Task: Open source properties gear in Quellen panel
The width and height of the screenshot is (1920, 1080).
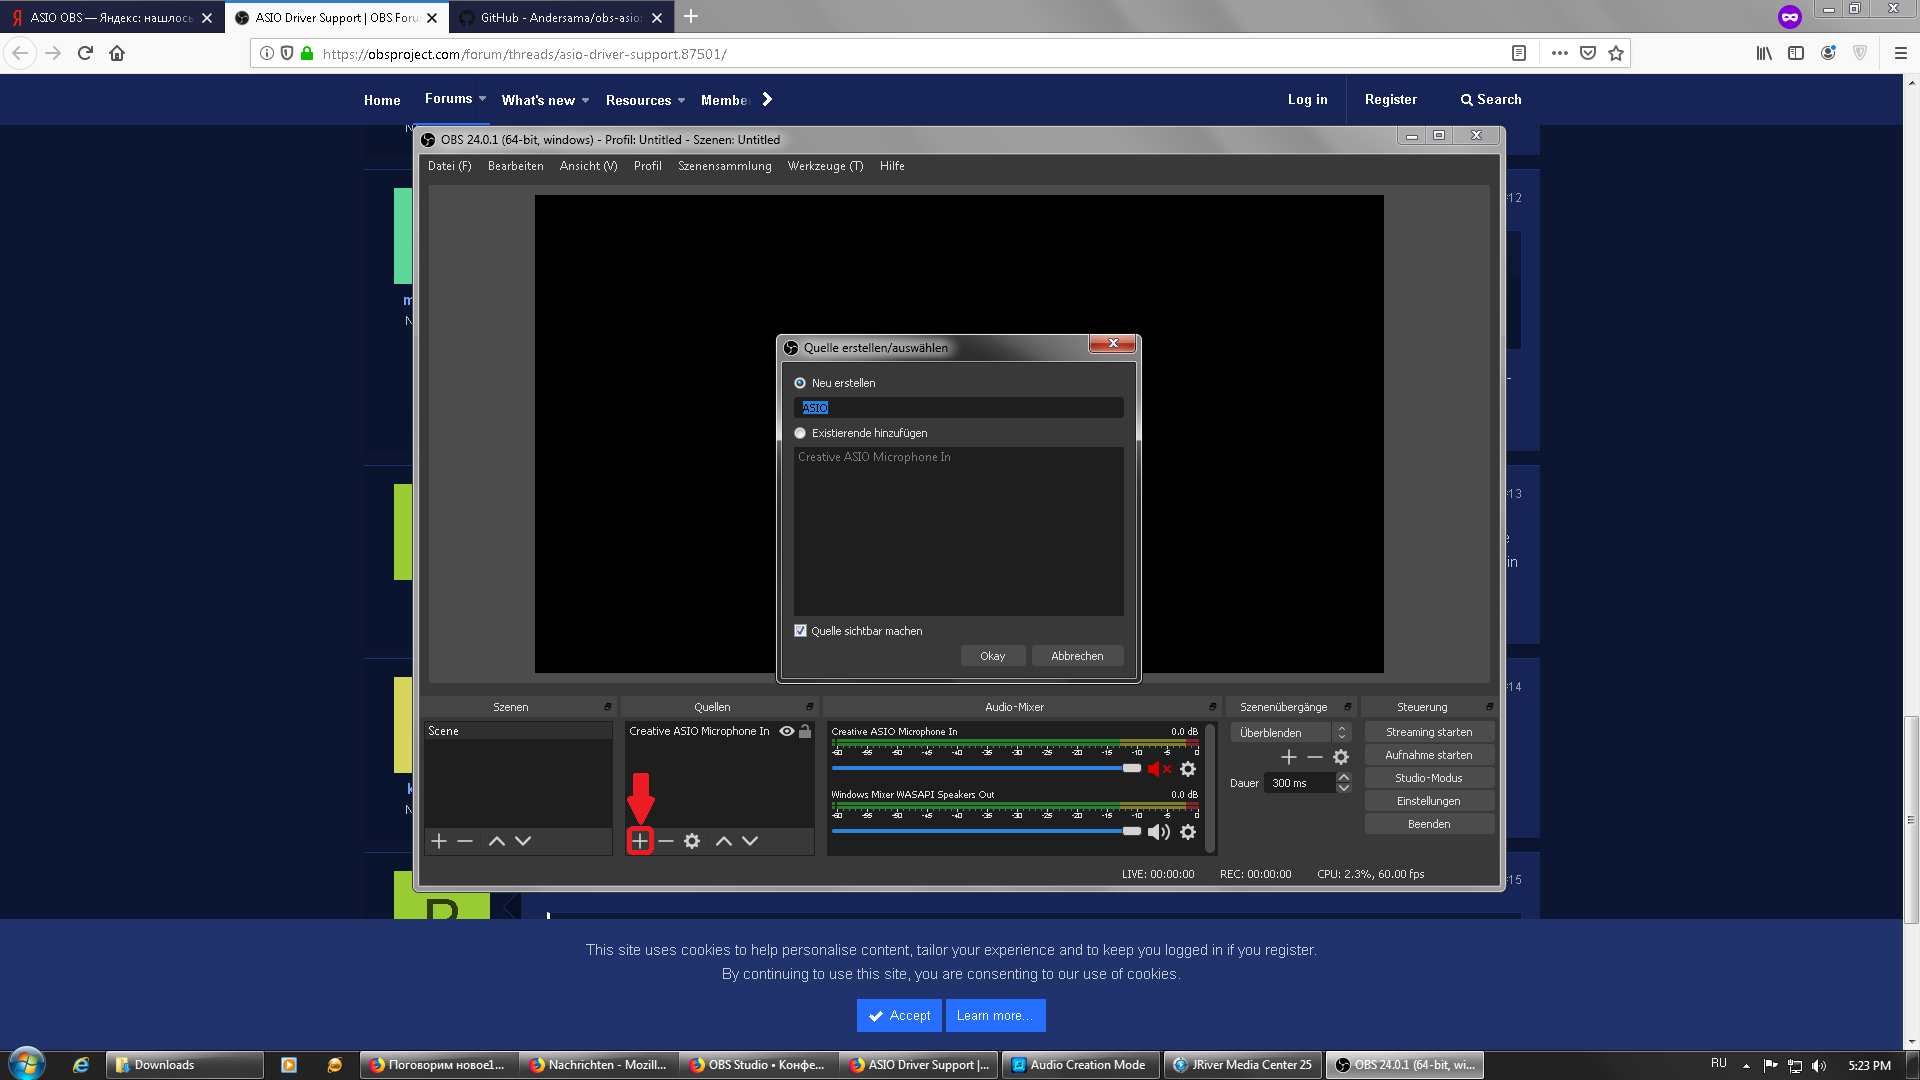Action: click(x=692, y=841)
